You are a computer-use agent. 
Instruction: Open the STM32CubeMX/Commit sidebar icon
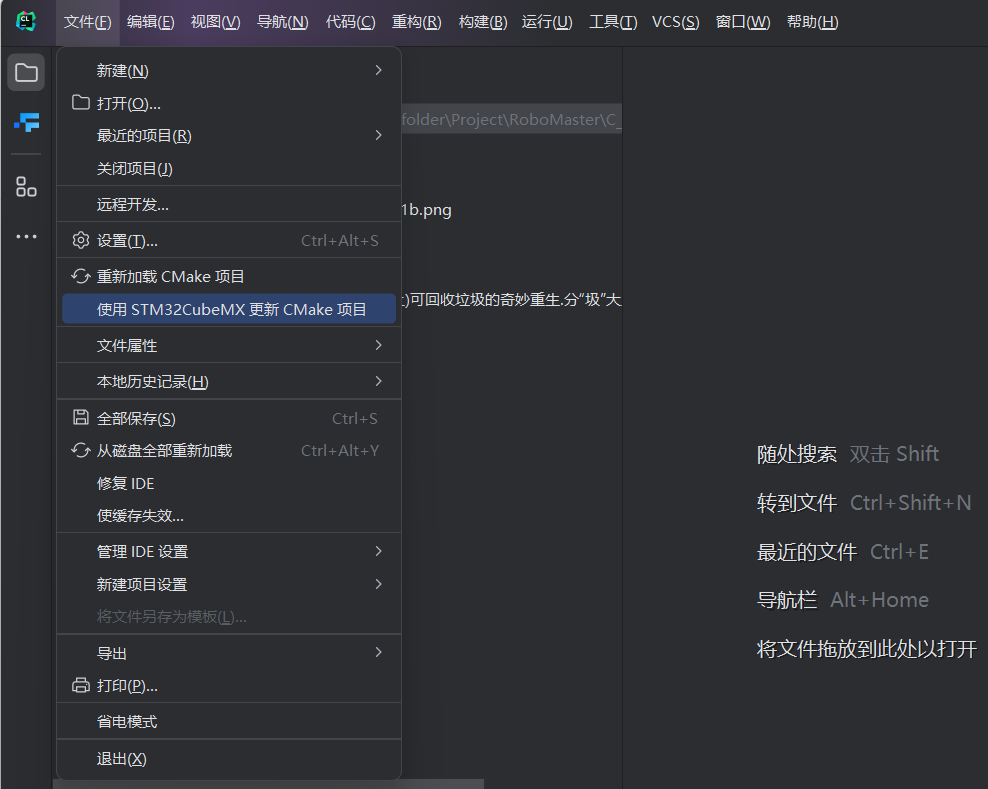[26, 122]
